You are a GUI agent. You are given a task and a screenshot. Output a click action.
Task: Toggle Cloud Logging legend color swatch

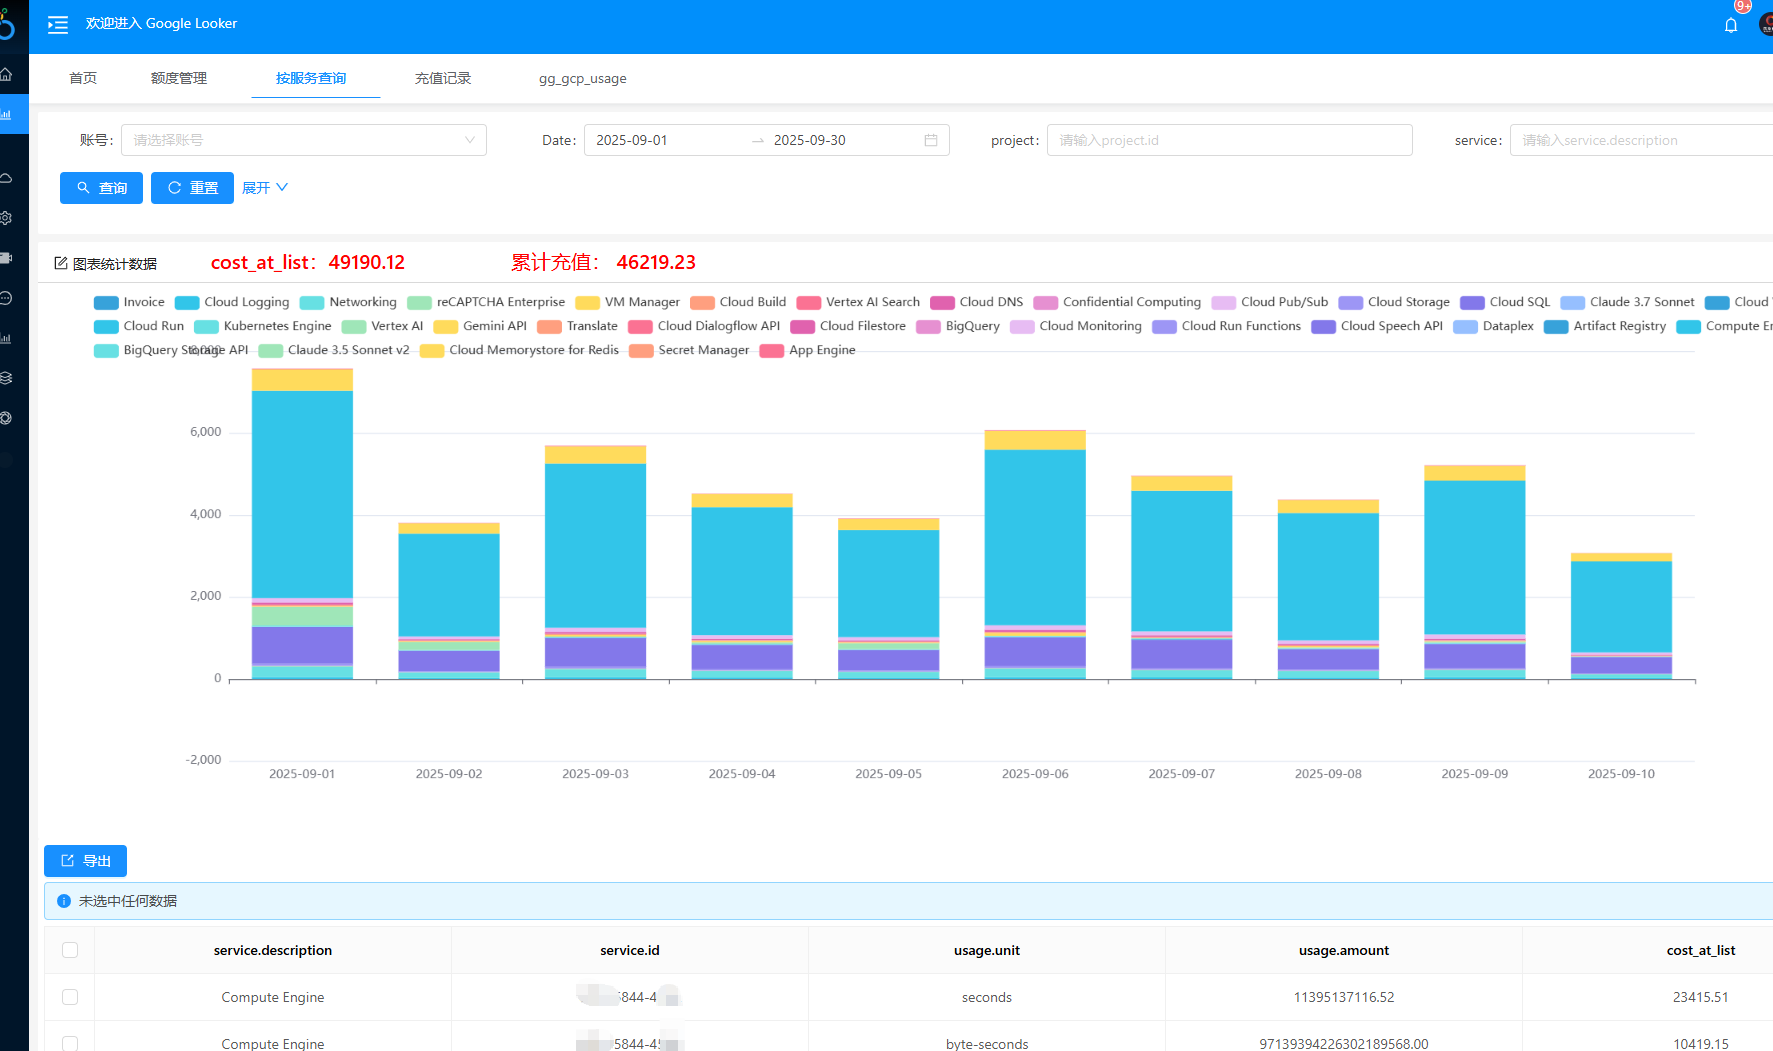pos(187,303)
